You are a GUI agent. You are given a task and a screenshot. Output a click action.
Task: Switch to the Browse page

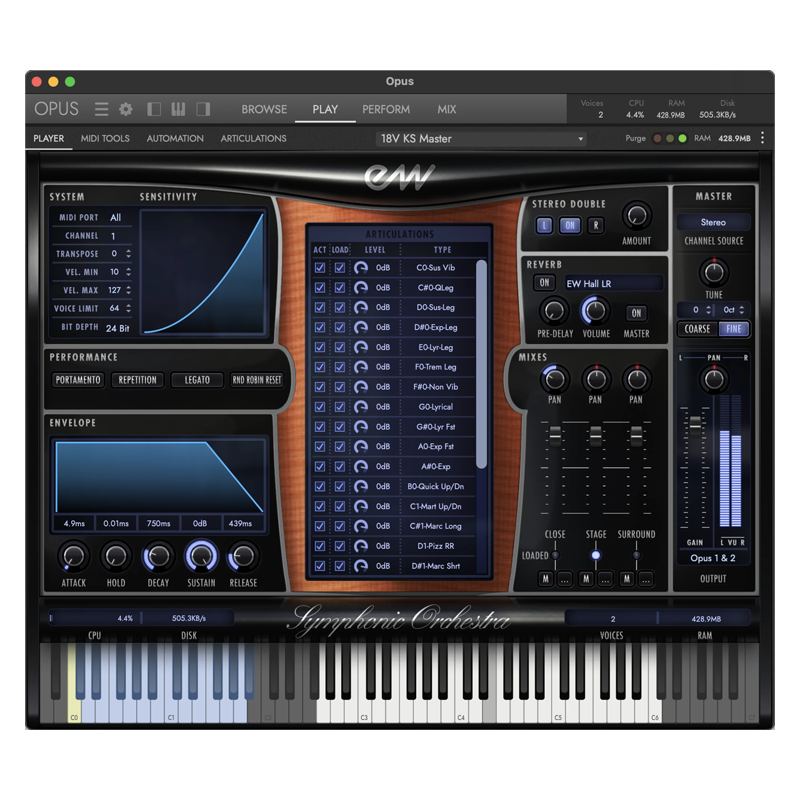[264, 109]
